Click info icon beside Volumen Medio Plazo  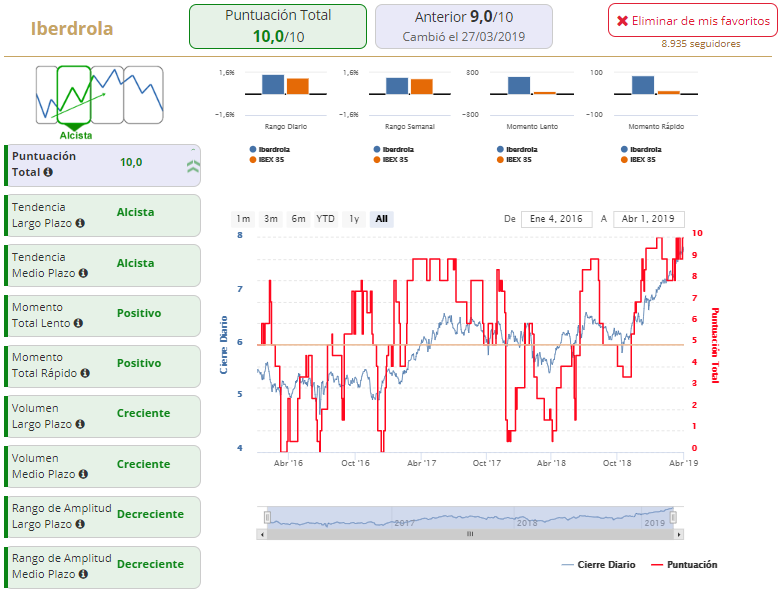(83, 474)
